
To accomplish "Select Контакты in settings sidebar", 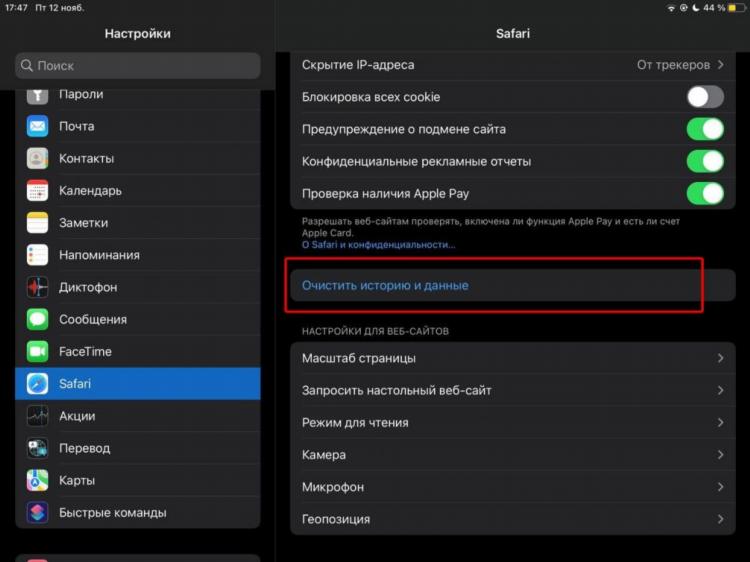I will click(138, 158).
